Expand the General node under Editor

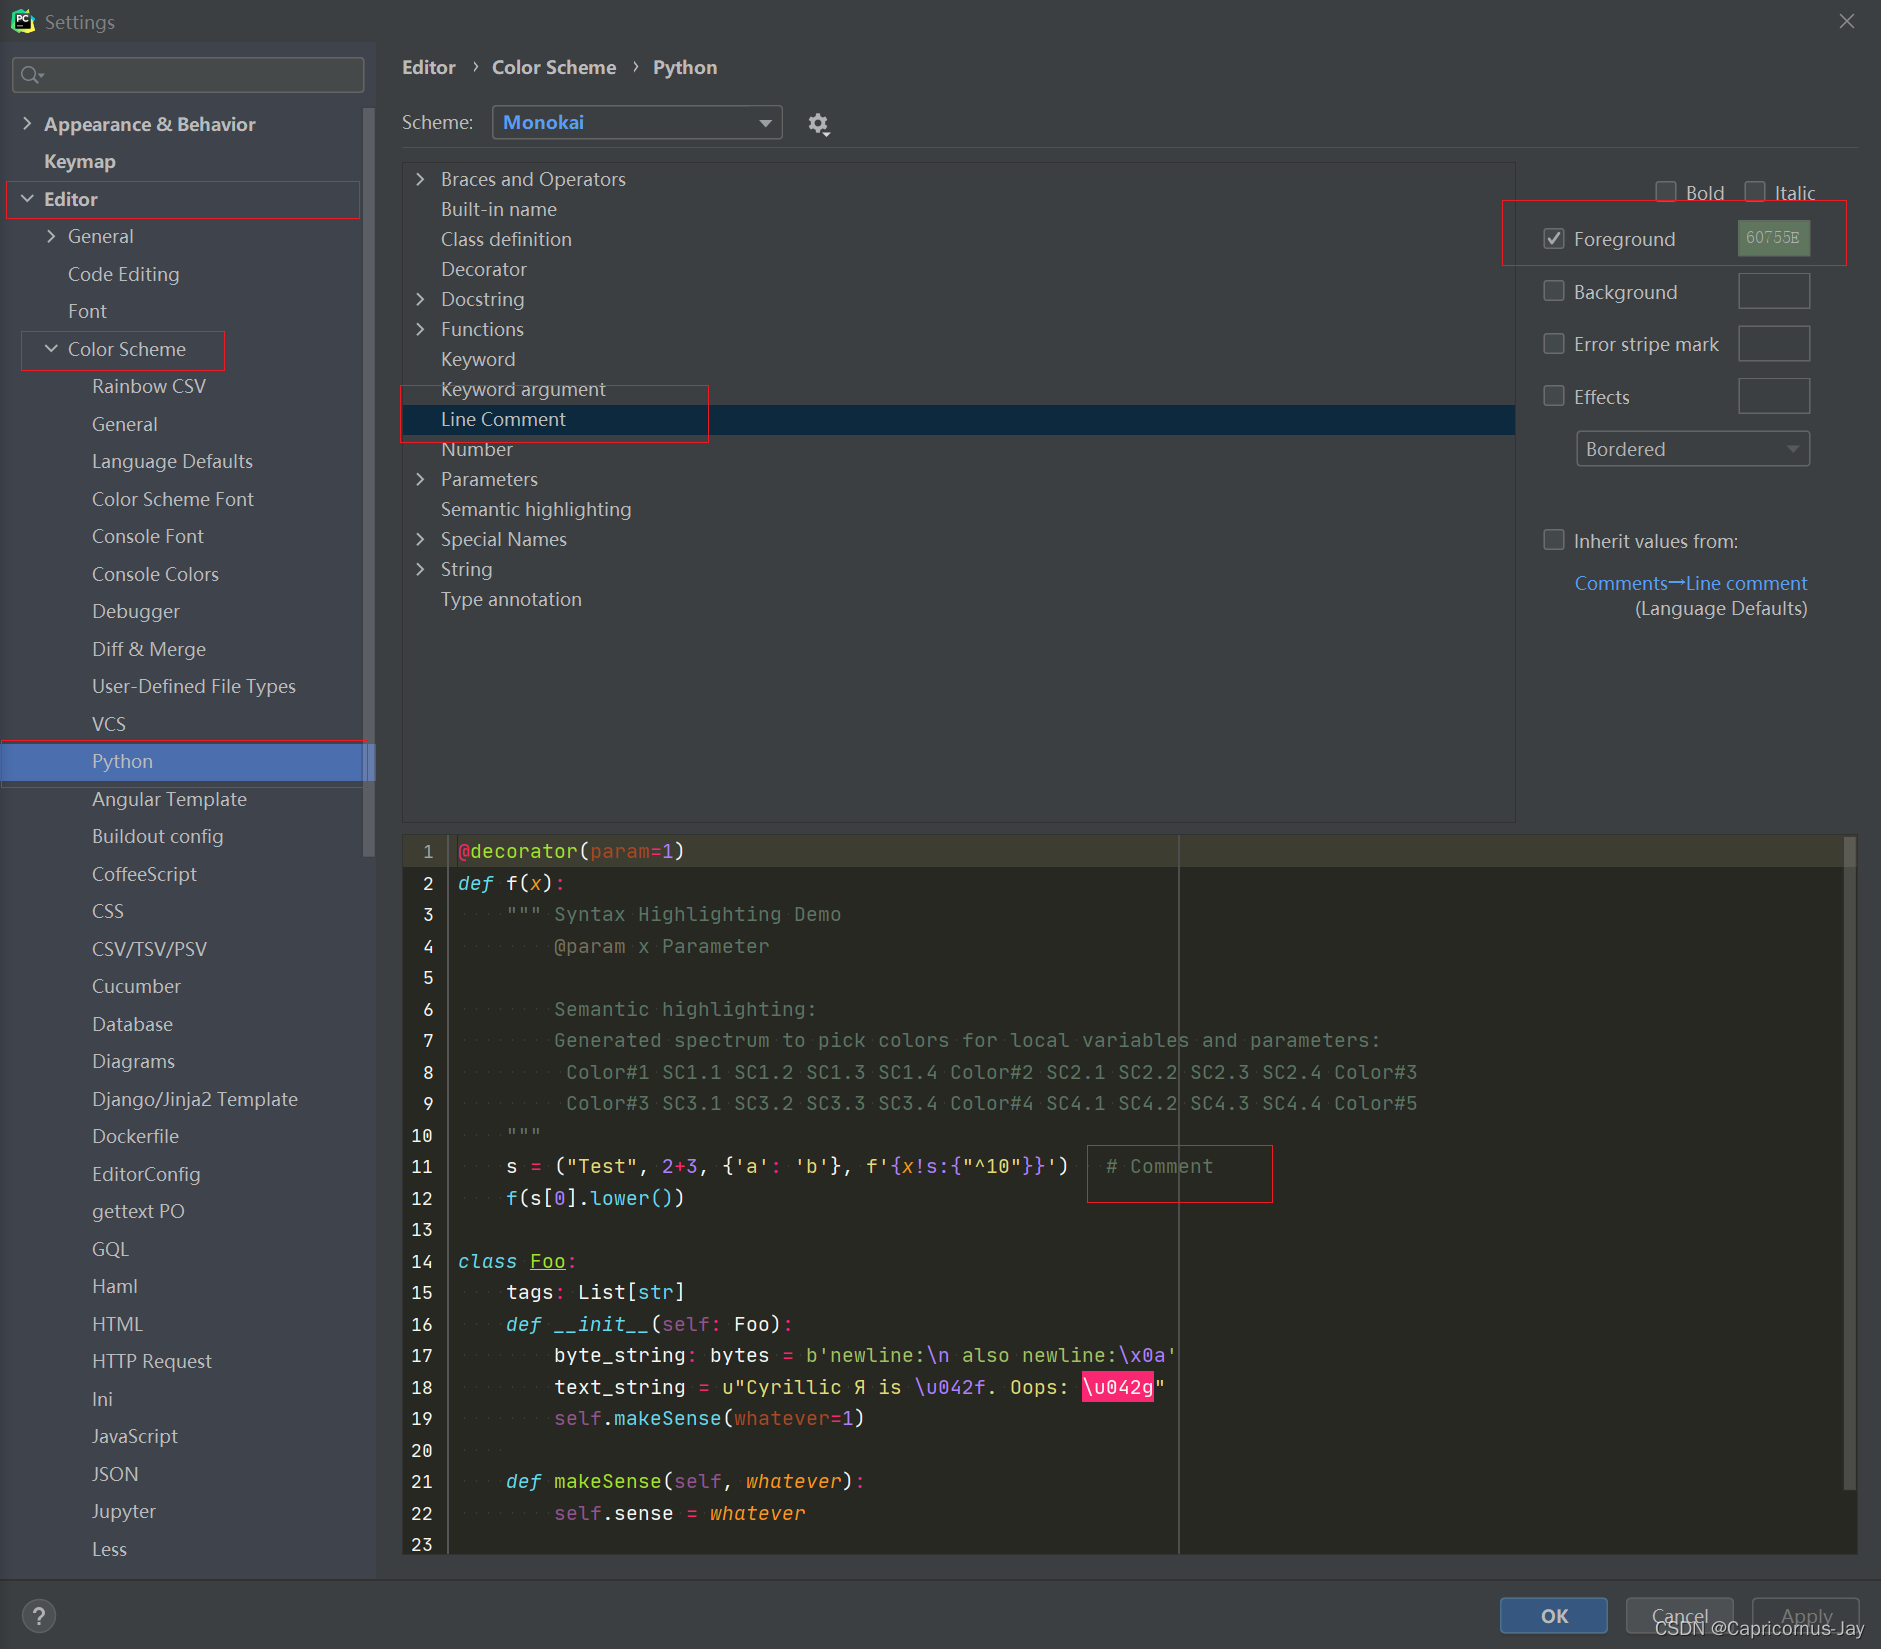[51, 236]
